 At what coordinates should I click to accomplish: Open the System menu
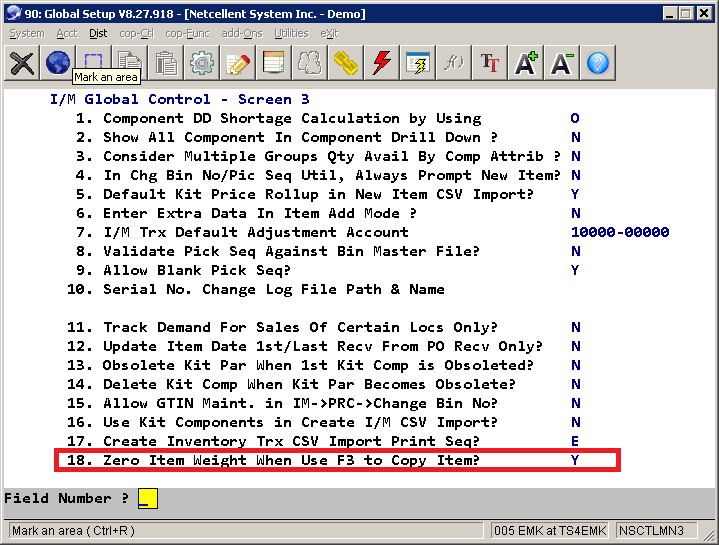(x=26, y=33)
